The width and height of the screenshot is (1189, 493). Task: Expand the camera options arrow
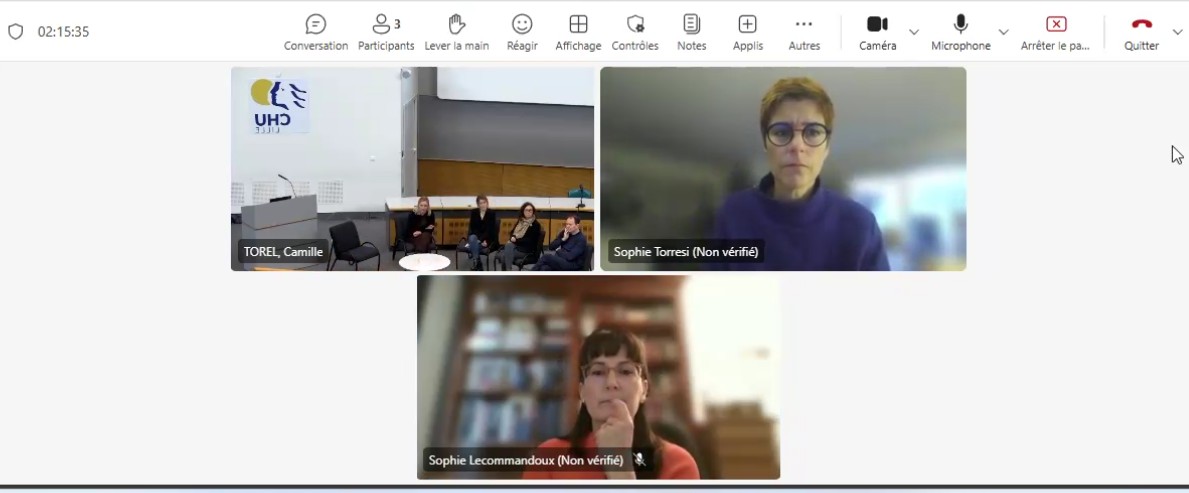click(x=914, y=32)
